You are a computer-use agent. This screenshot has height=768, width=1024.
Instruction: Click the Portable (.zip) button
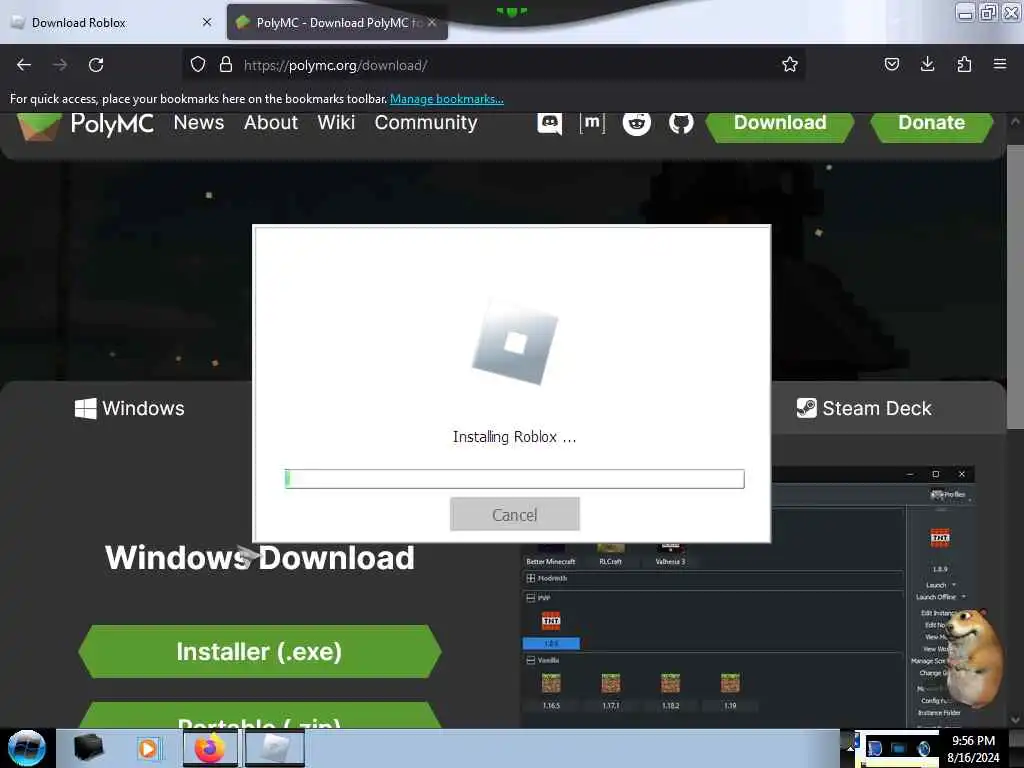[x=259, y=716]
